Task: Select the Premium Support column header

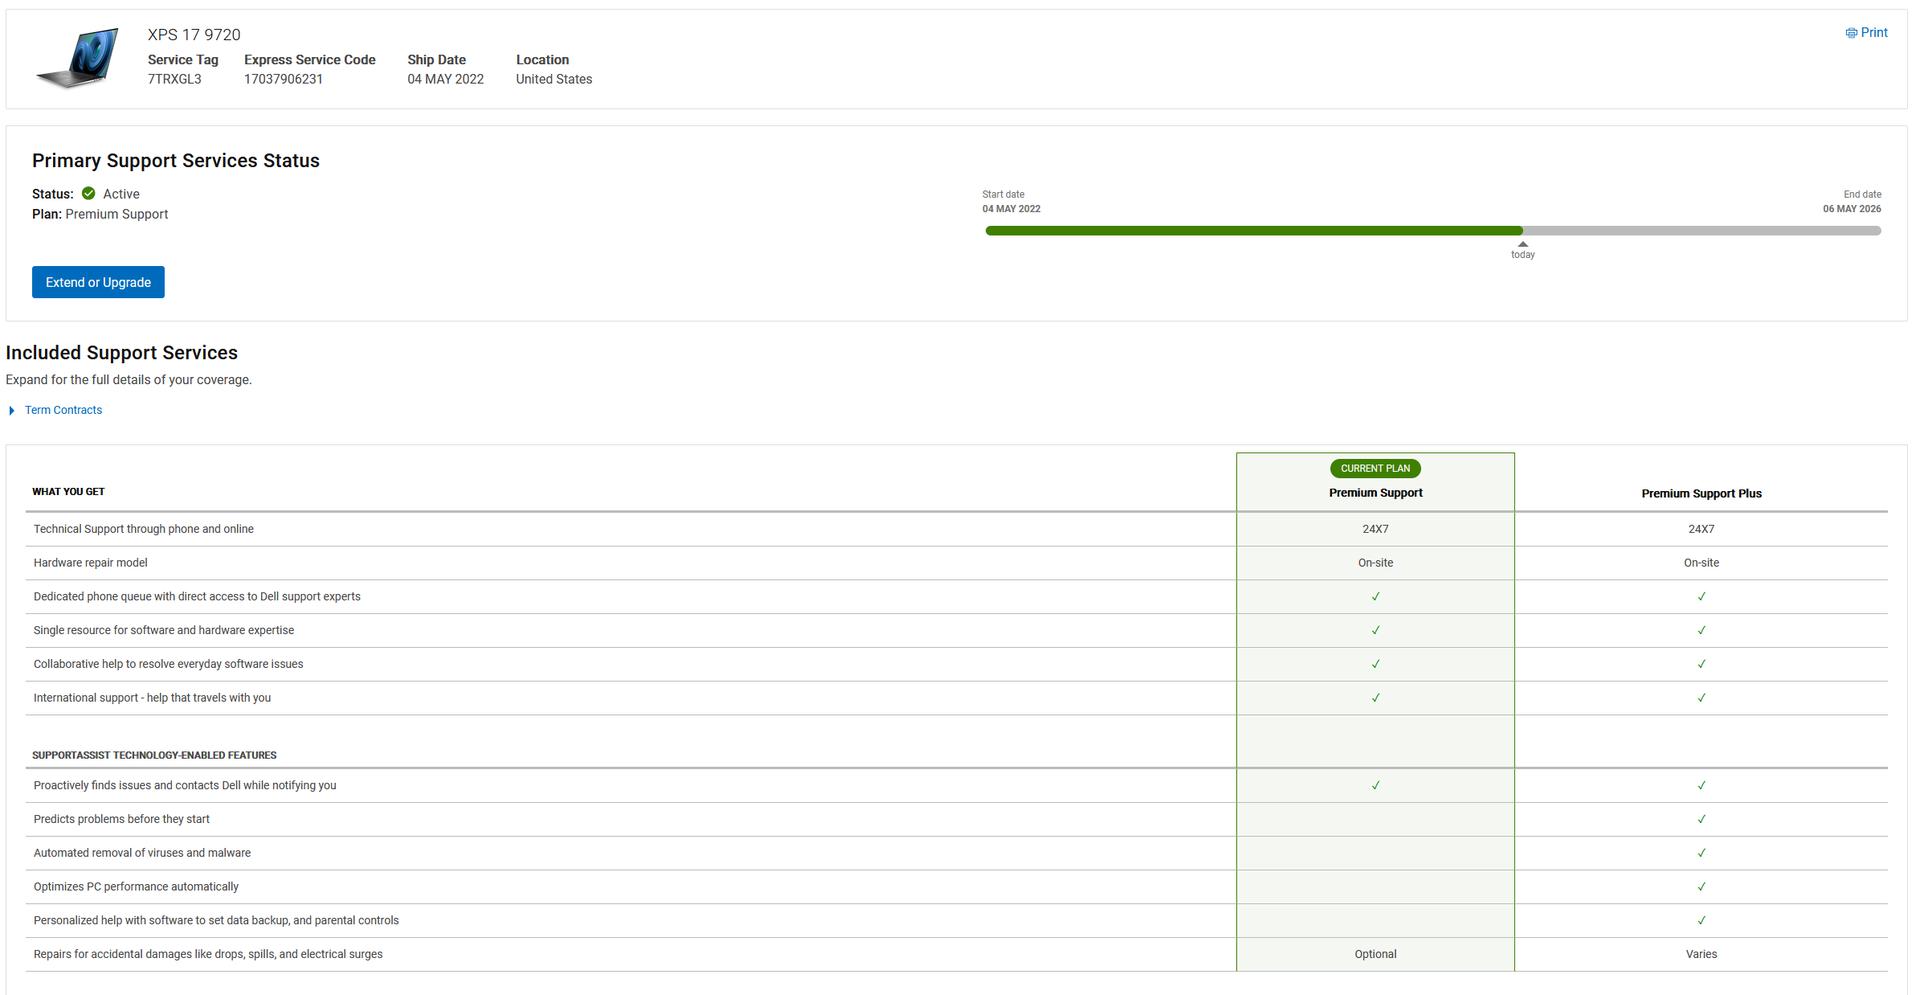Action: [x=1375, y=493]
